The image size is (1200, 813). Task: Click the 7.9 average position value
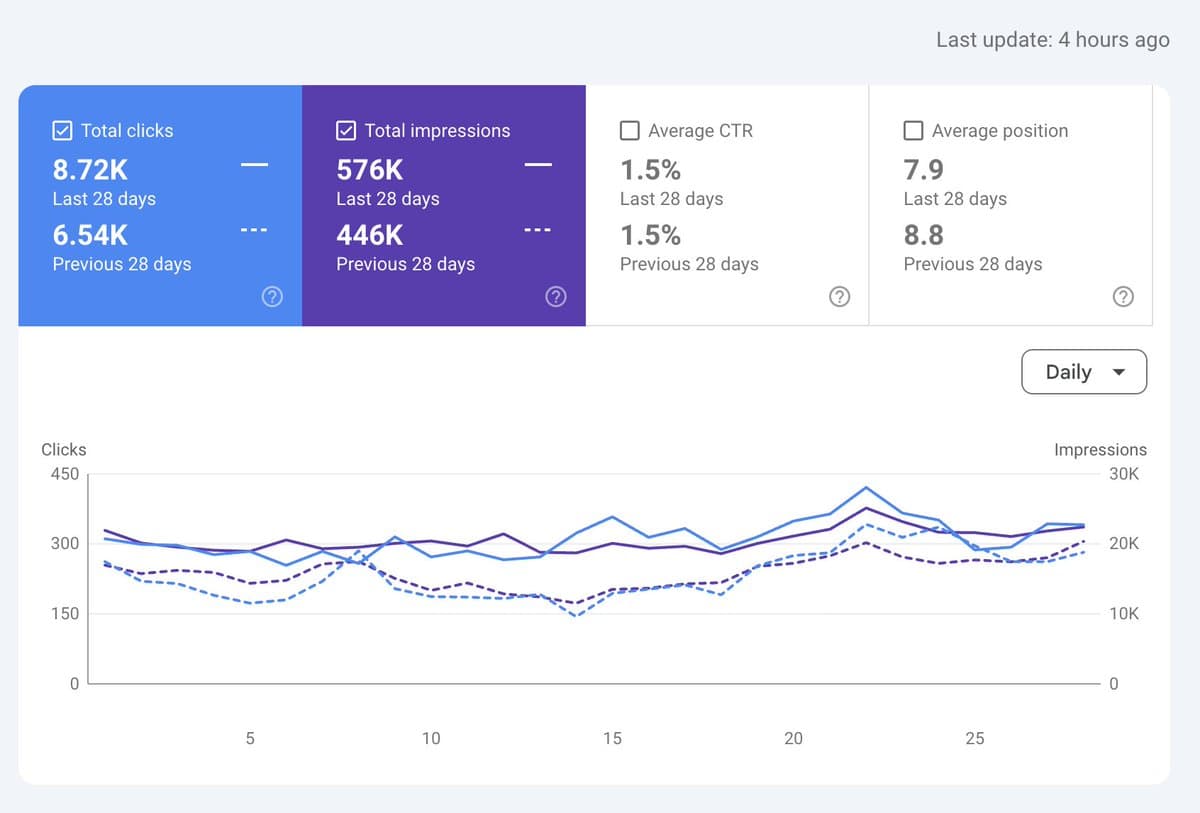pyautogui.click(x=924, y=169)
